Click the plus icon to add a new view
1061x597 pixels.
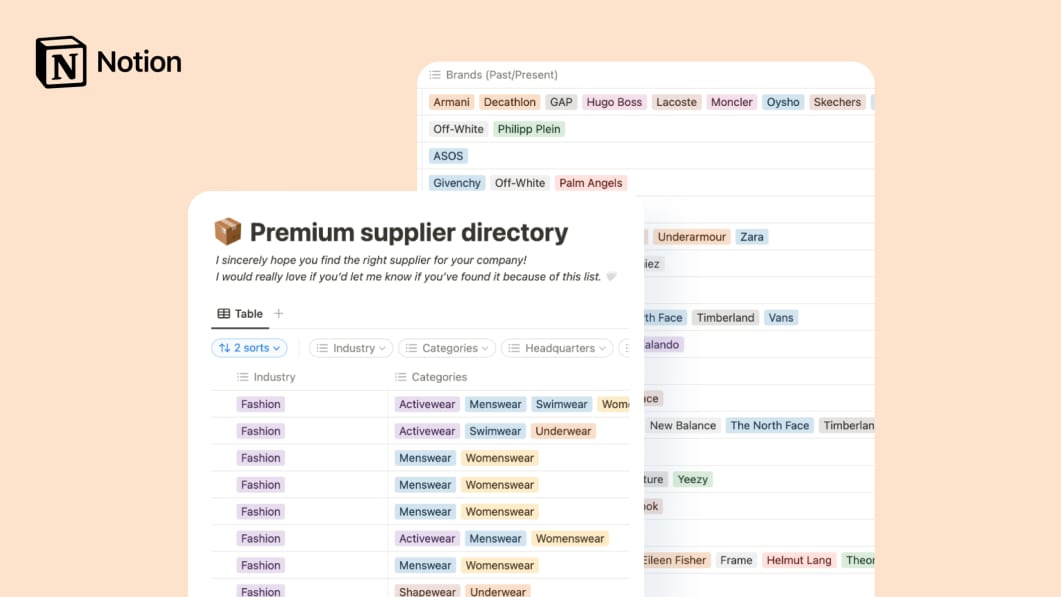[278, 312]
